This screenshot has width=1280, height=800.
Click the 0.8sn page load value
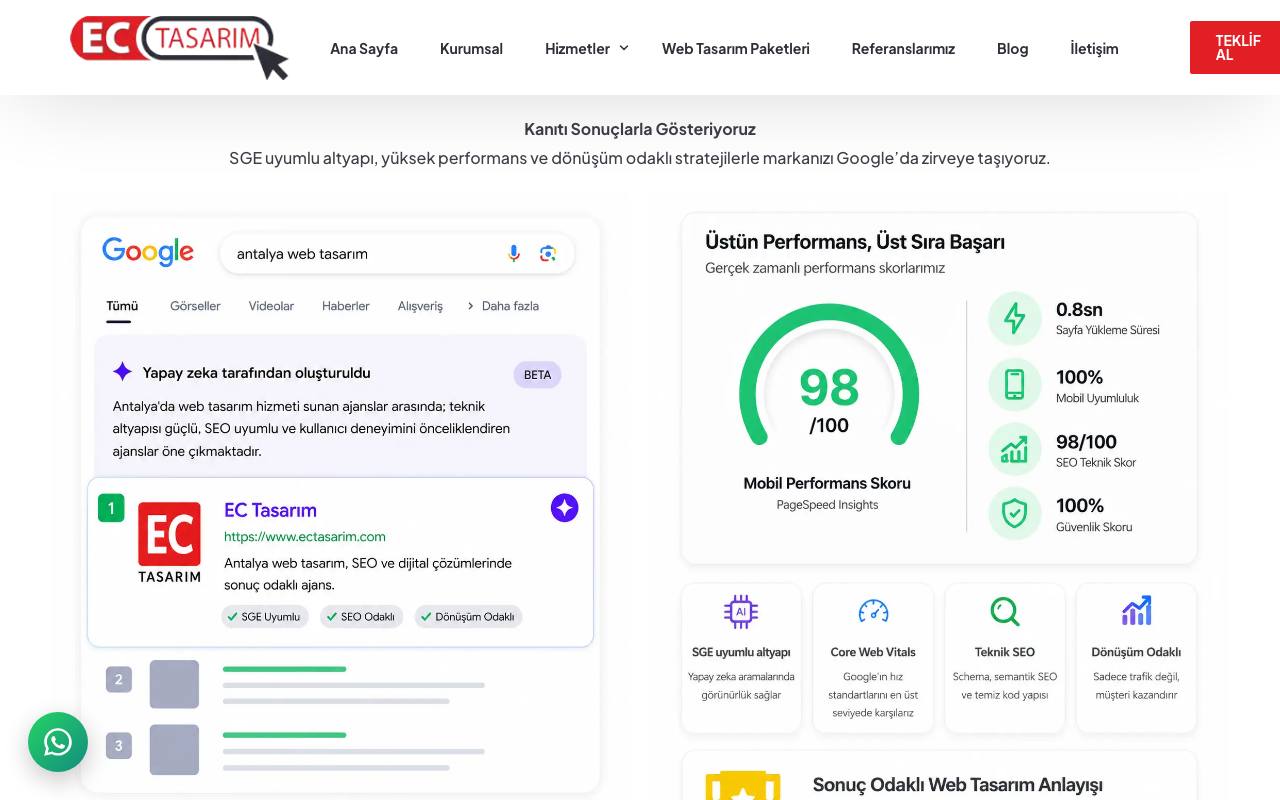point(1079,310)
